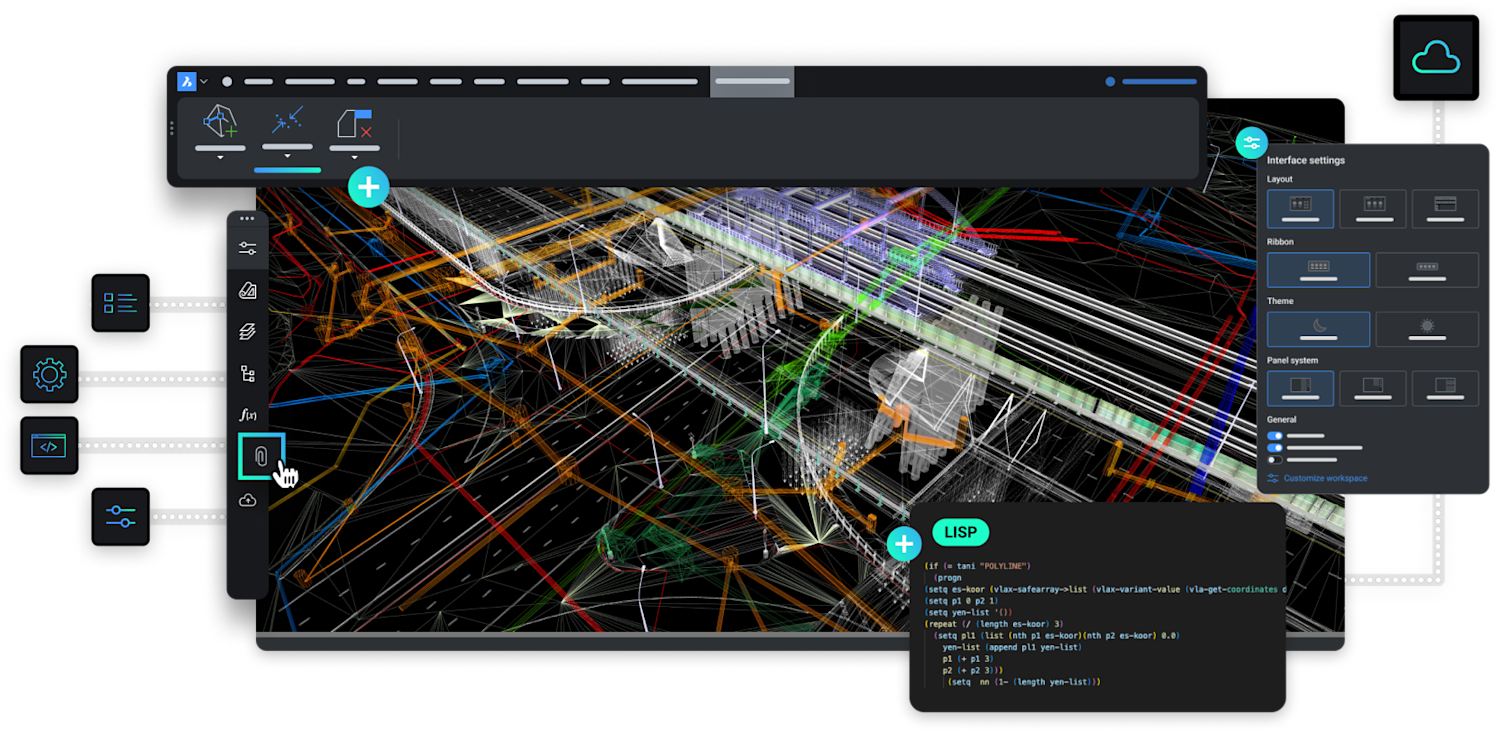Open the paperclip attachments panel in sidebar
This screenshot has width=1500, height=733.
260,456
